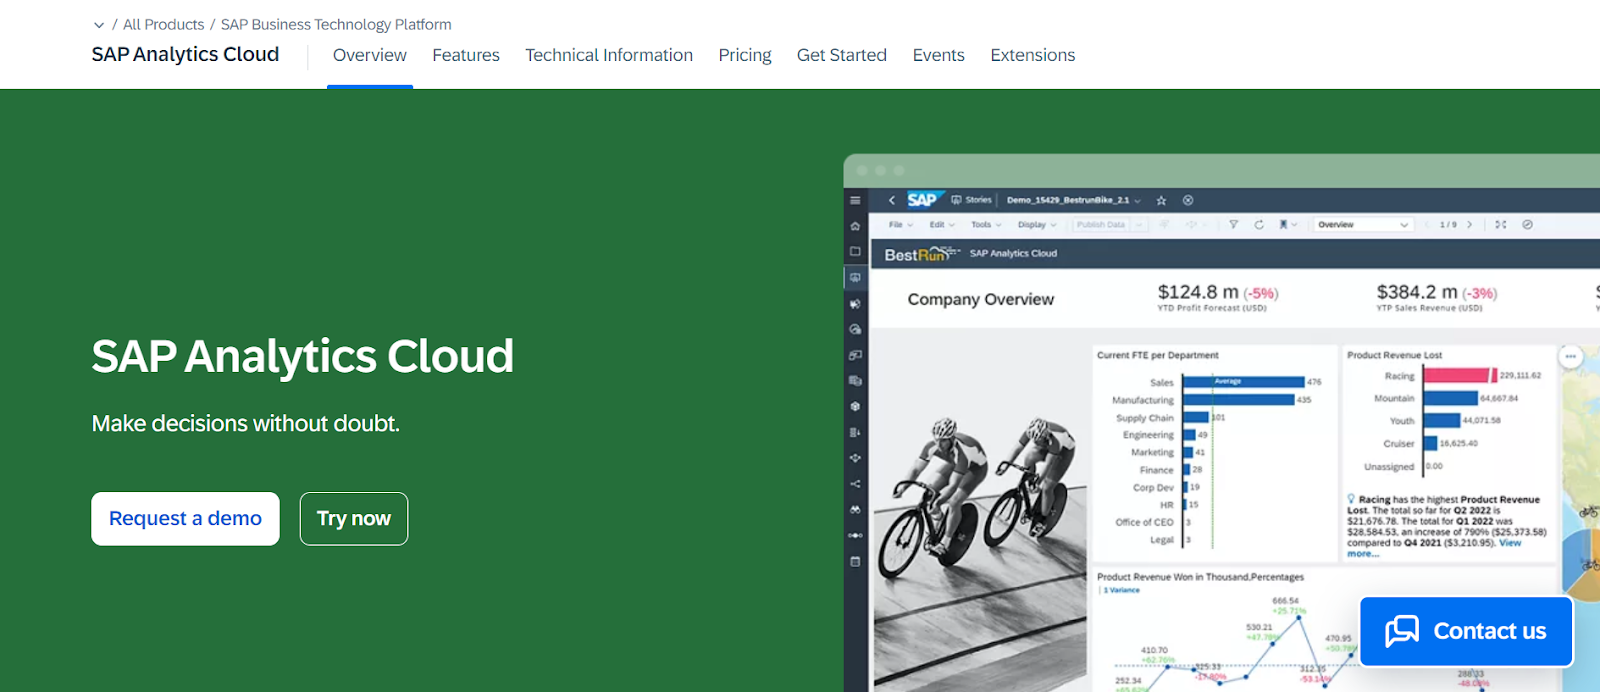Click the Home icon in the demo sidebar
Viewport: 1600px width, 692px height.
point(855,226)
